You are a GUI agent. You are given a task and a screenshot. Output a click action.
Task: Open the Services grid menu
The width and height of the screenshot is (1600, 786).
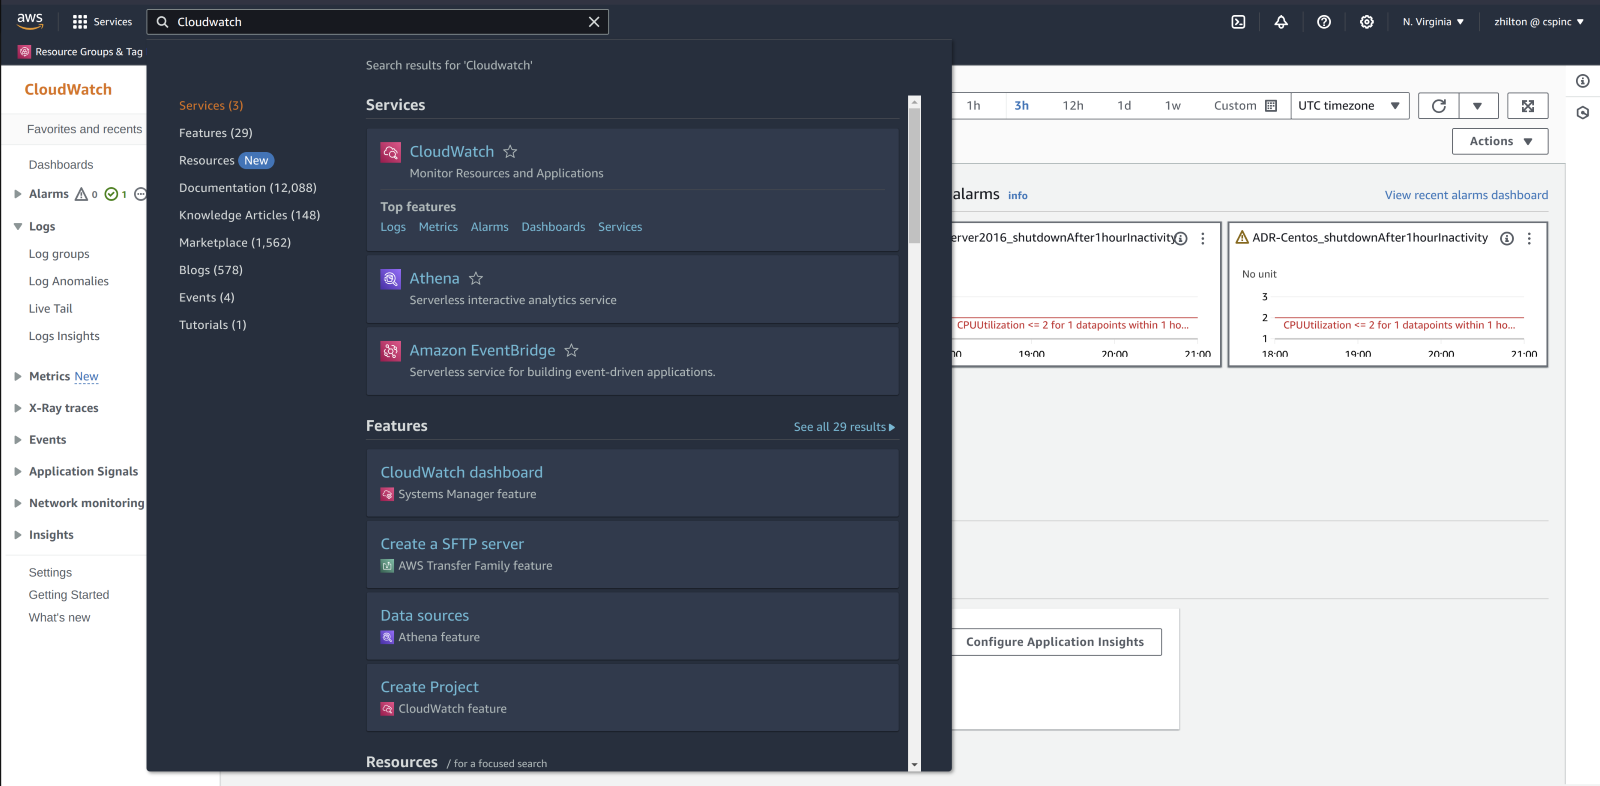click(x=102, y=22)
